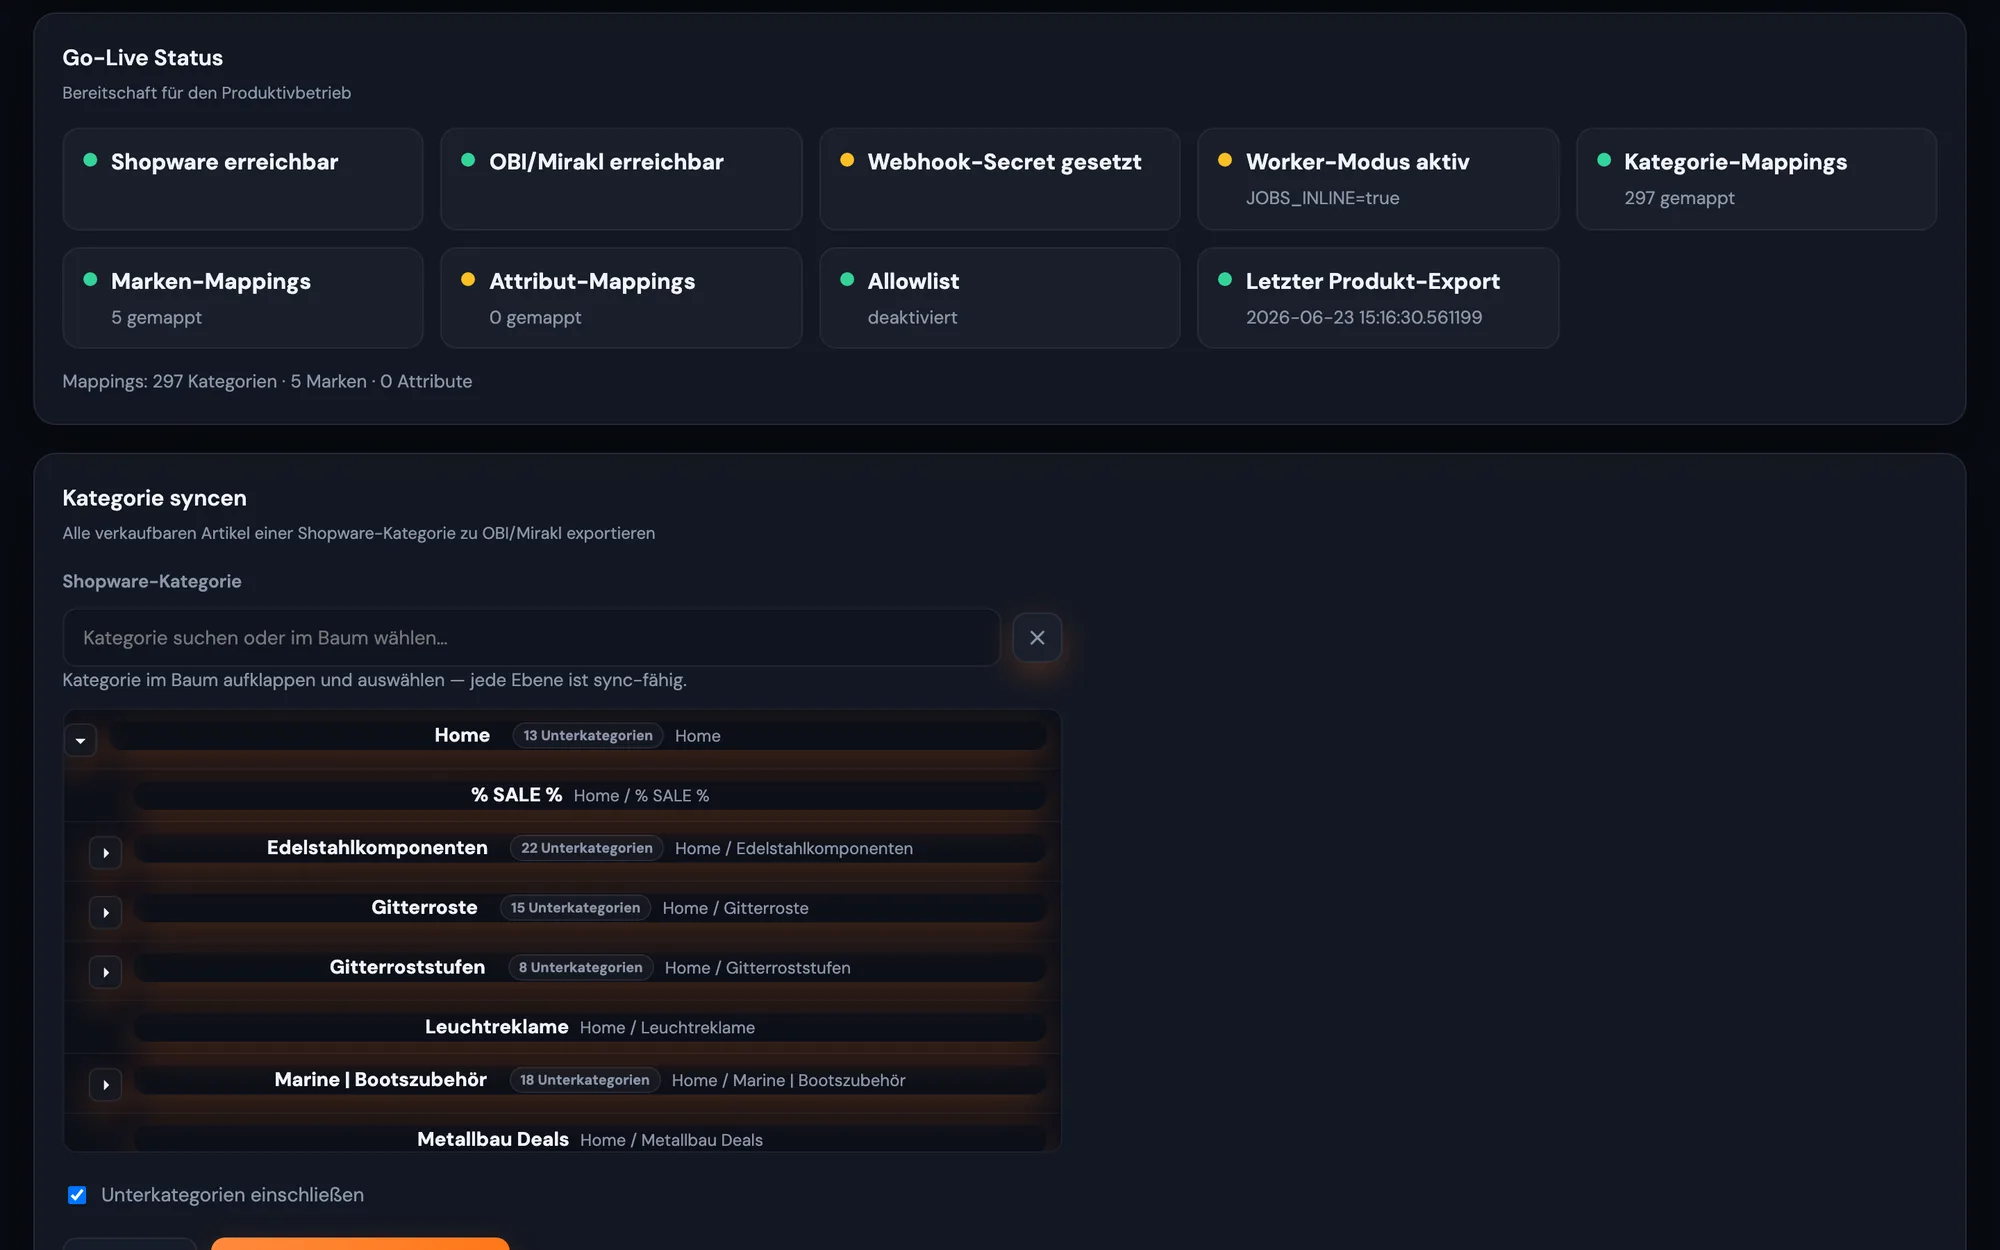Select the Leuchtreklame category
The image size is (2000, 1250).
point(590,1027)
